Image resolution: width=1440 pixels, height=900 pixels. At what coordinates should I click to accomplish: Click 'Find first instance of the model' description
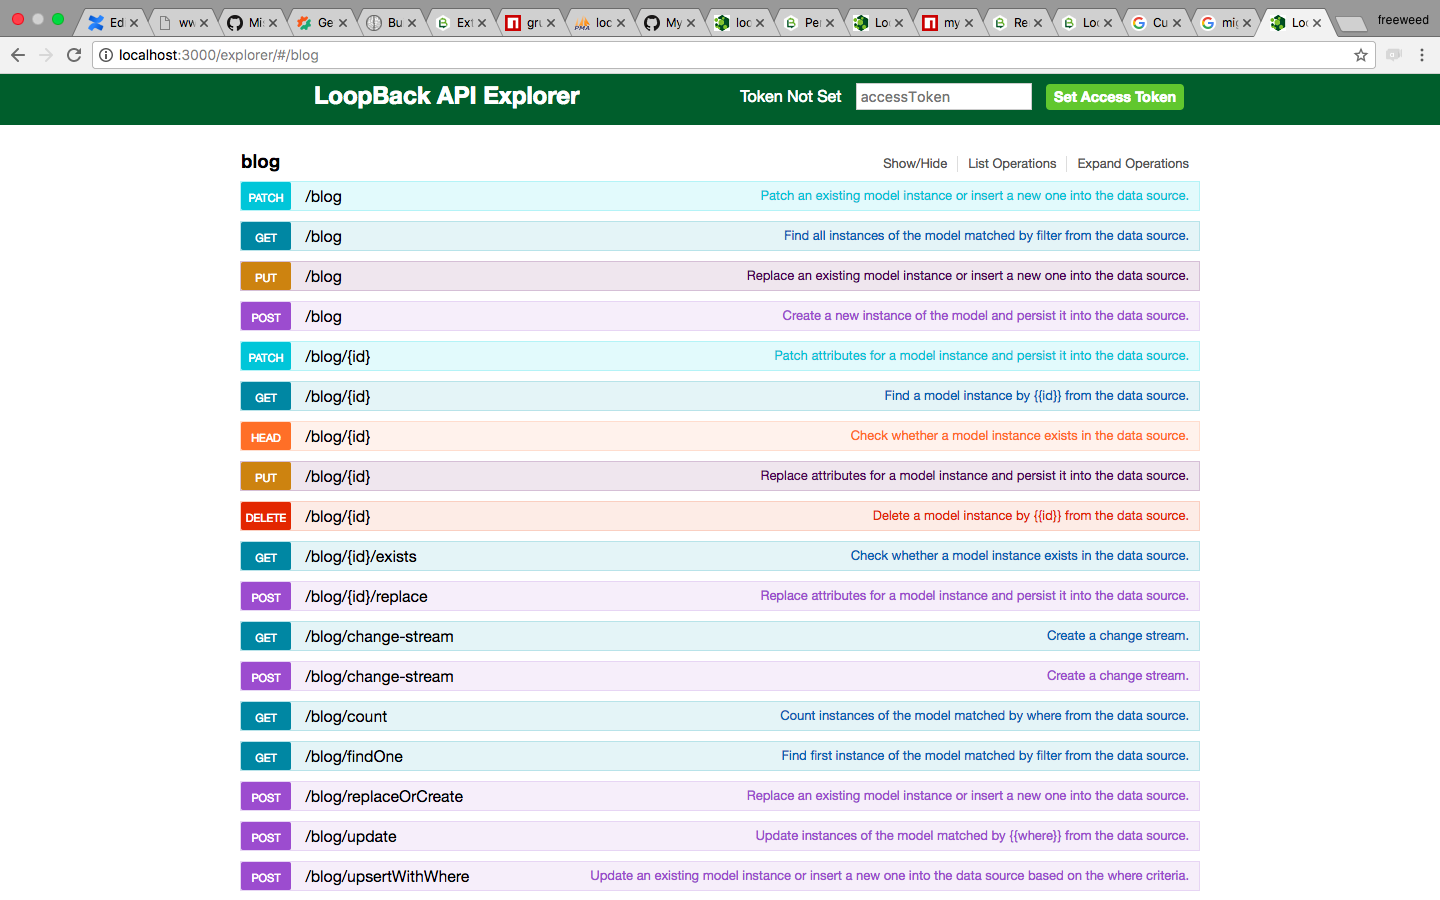(x=985, y=755)
